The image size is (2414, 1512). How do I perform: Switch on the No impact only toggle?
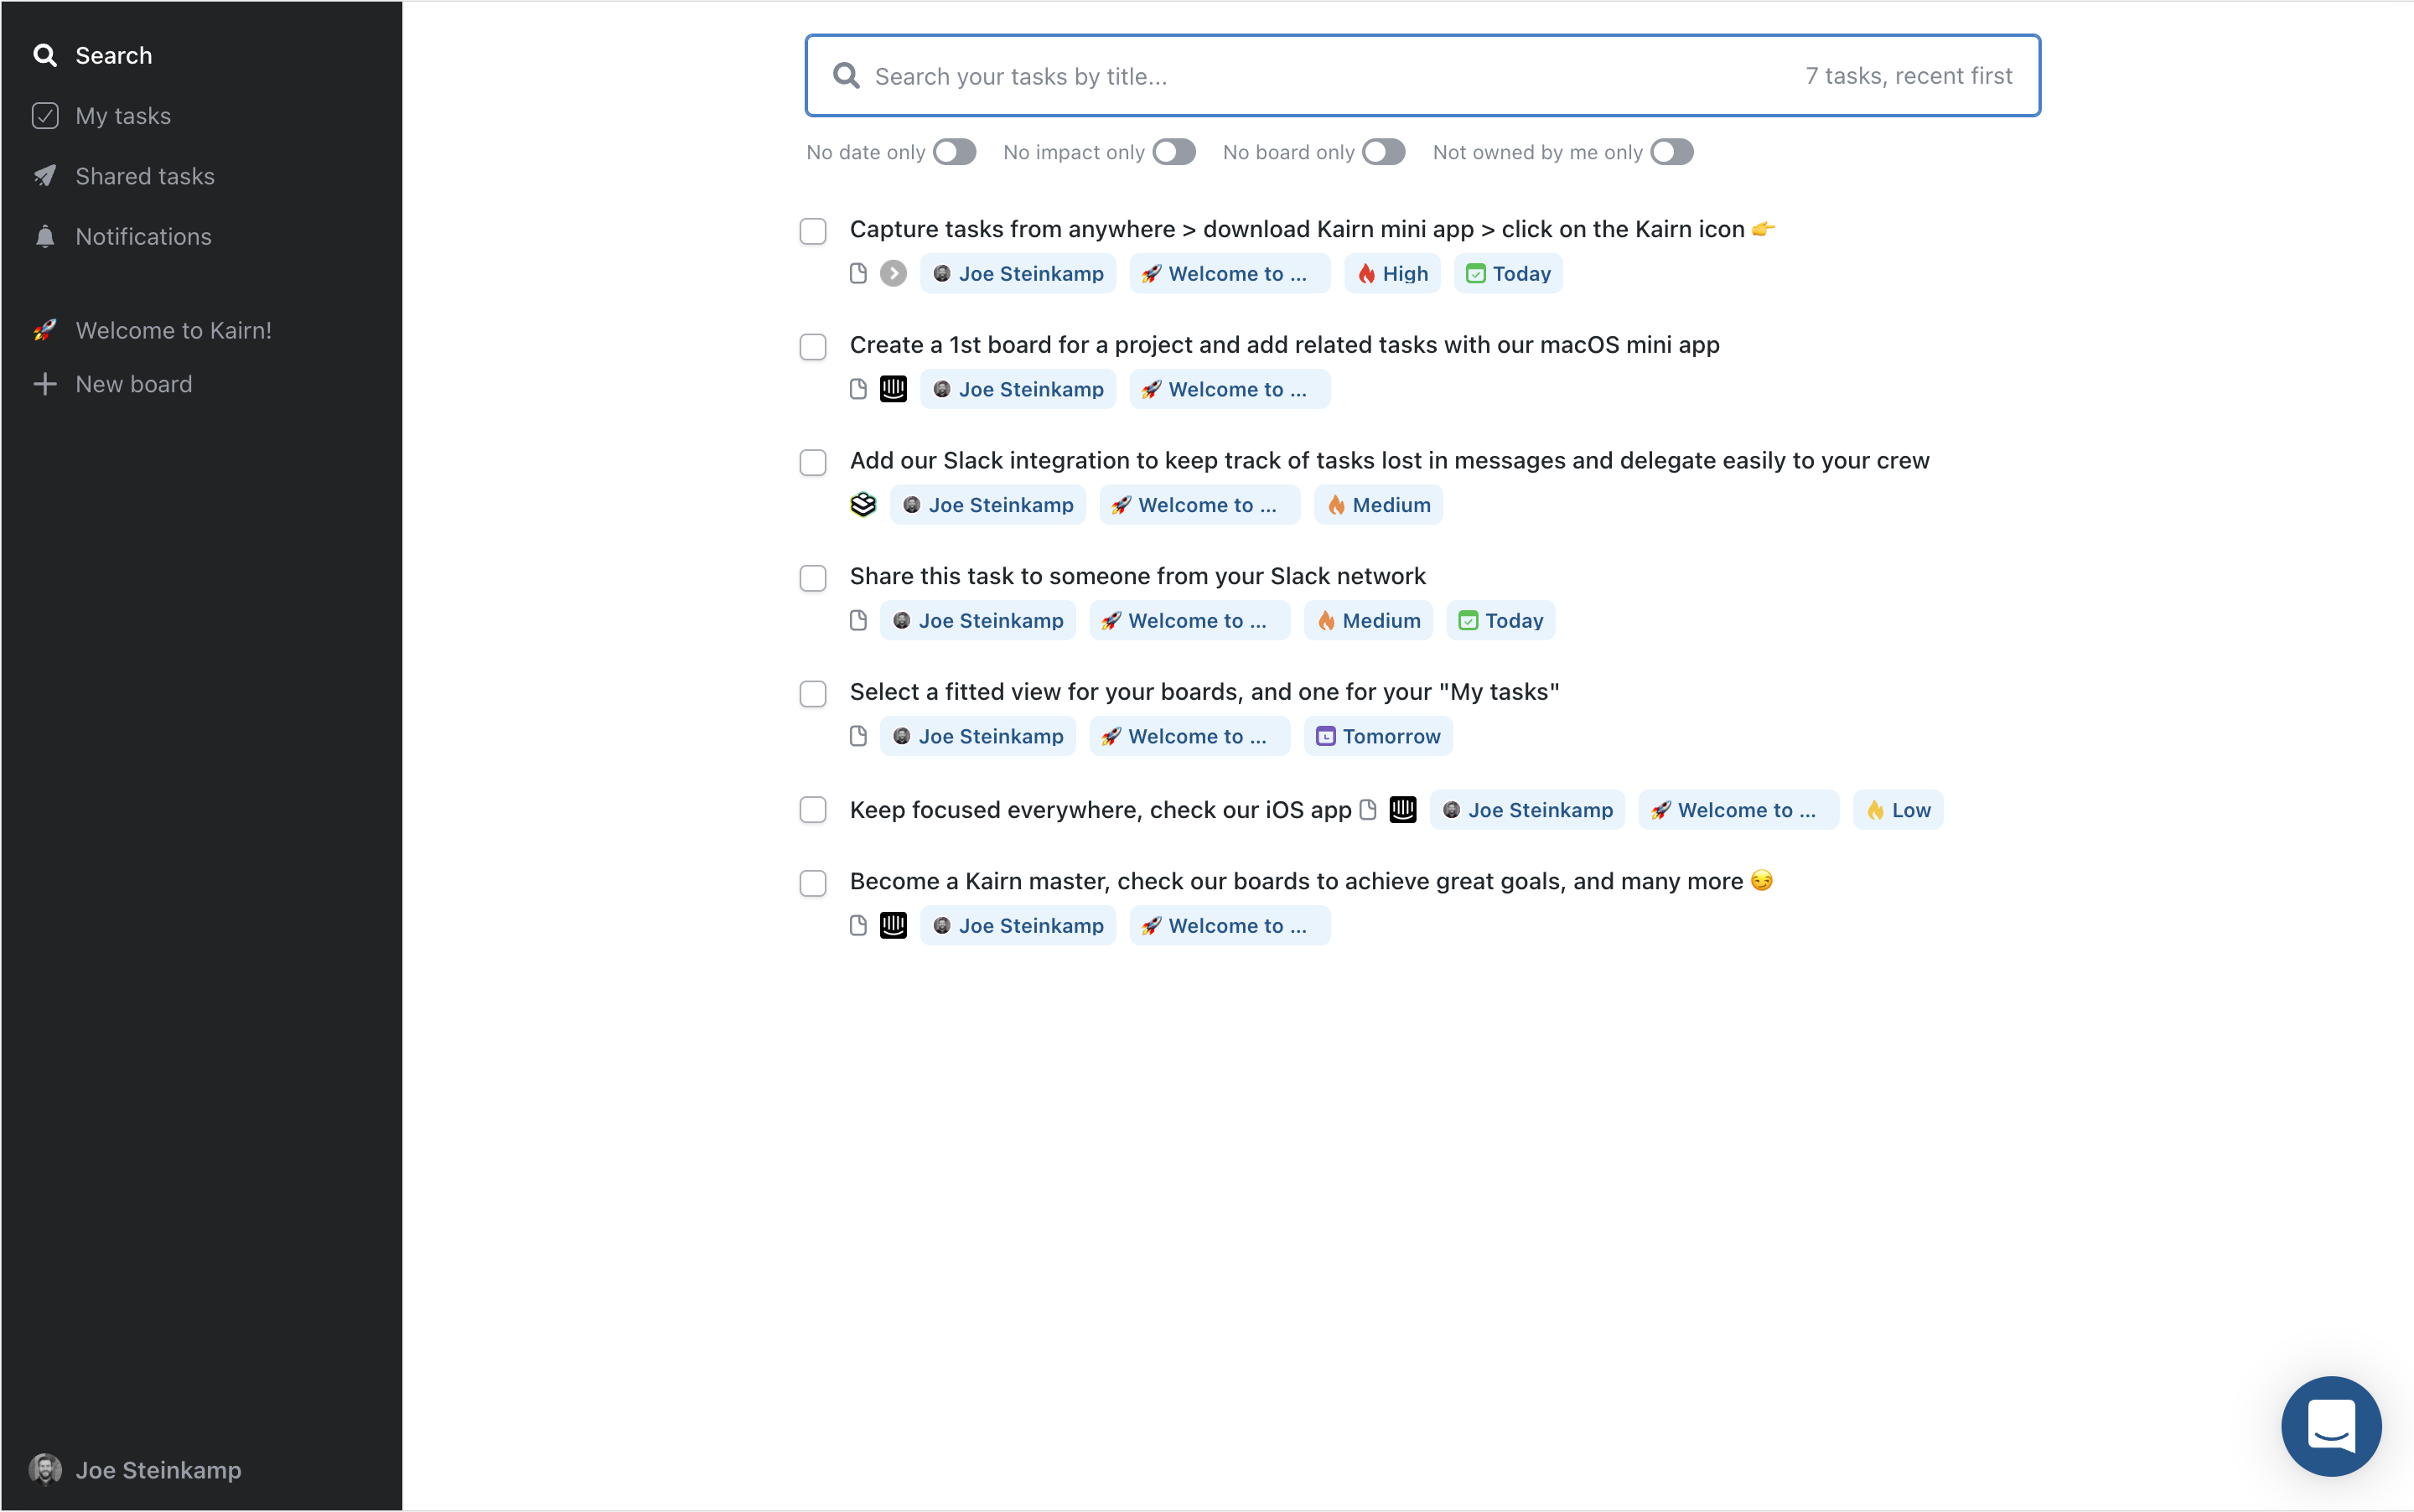tap(1173, 152)
